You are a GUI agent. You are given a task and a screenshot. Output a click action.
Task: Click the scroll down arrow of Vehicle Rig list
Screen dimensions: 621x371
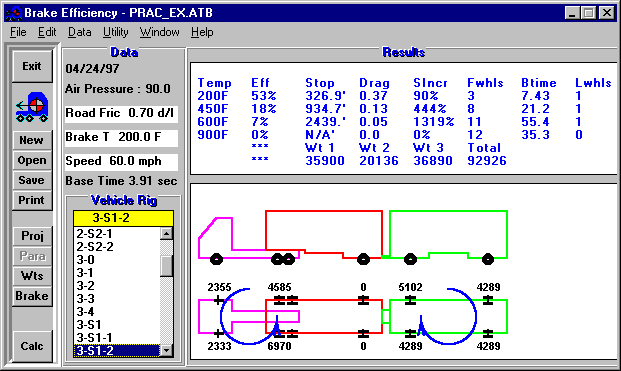(166, 350)
